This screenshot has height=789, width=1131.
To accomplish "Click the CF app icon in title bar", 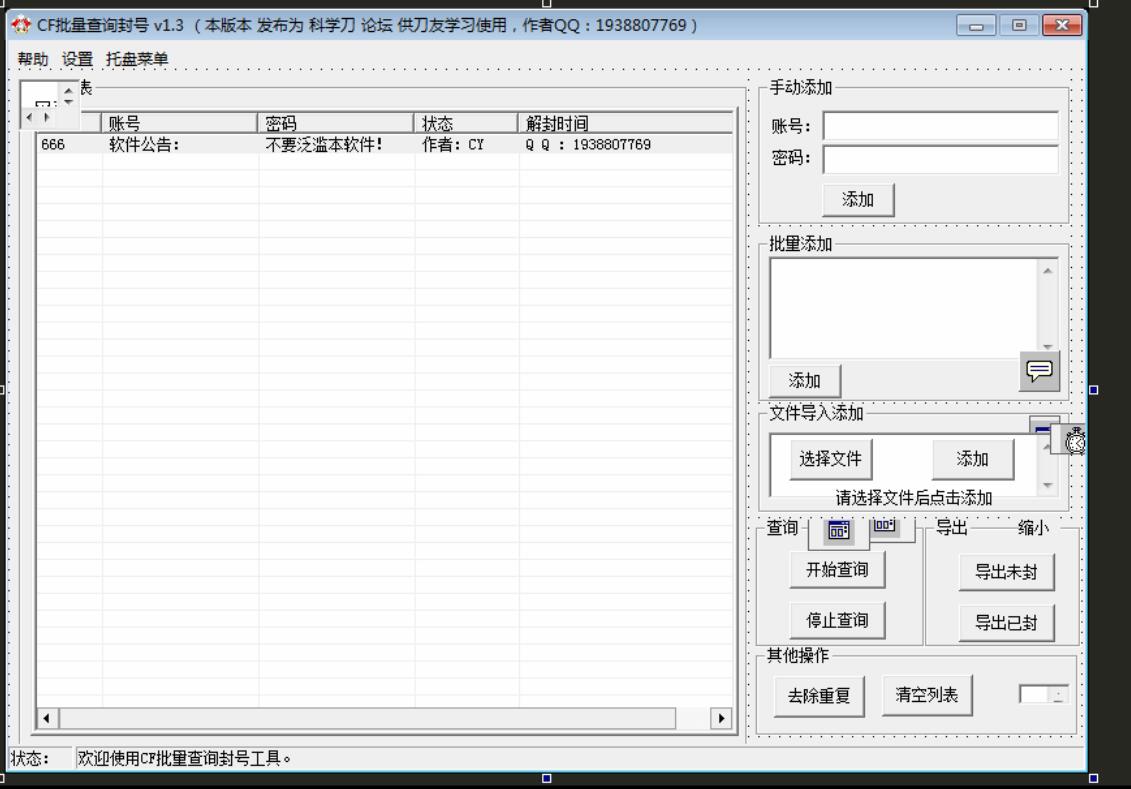I will coord(21,25).
